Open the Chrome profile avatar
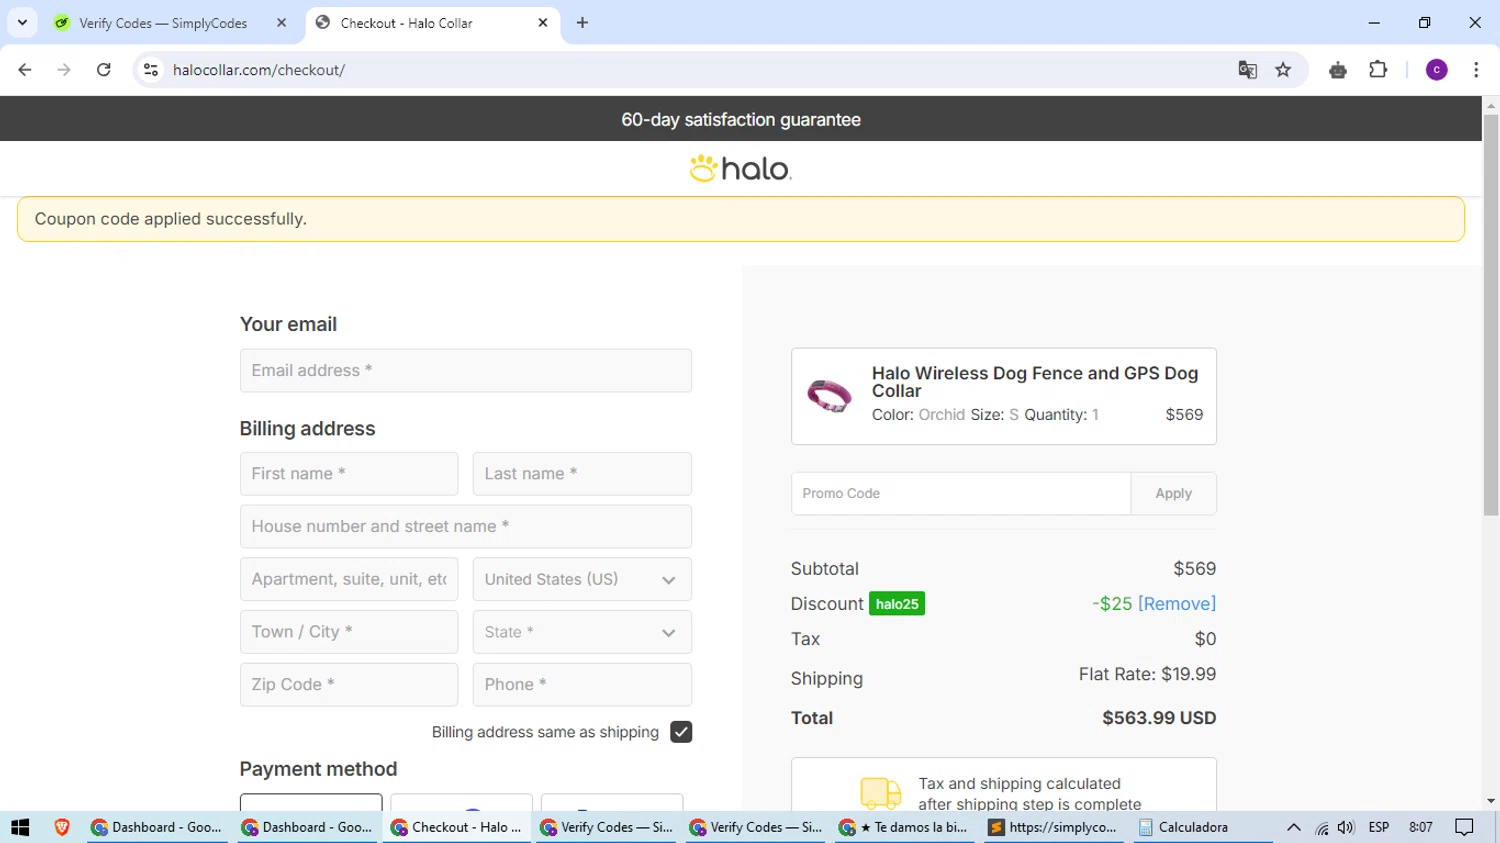Image resolution: width=1500 pixels, height=843 pixels. pos(1436,70)
